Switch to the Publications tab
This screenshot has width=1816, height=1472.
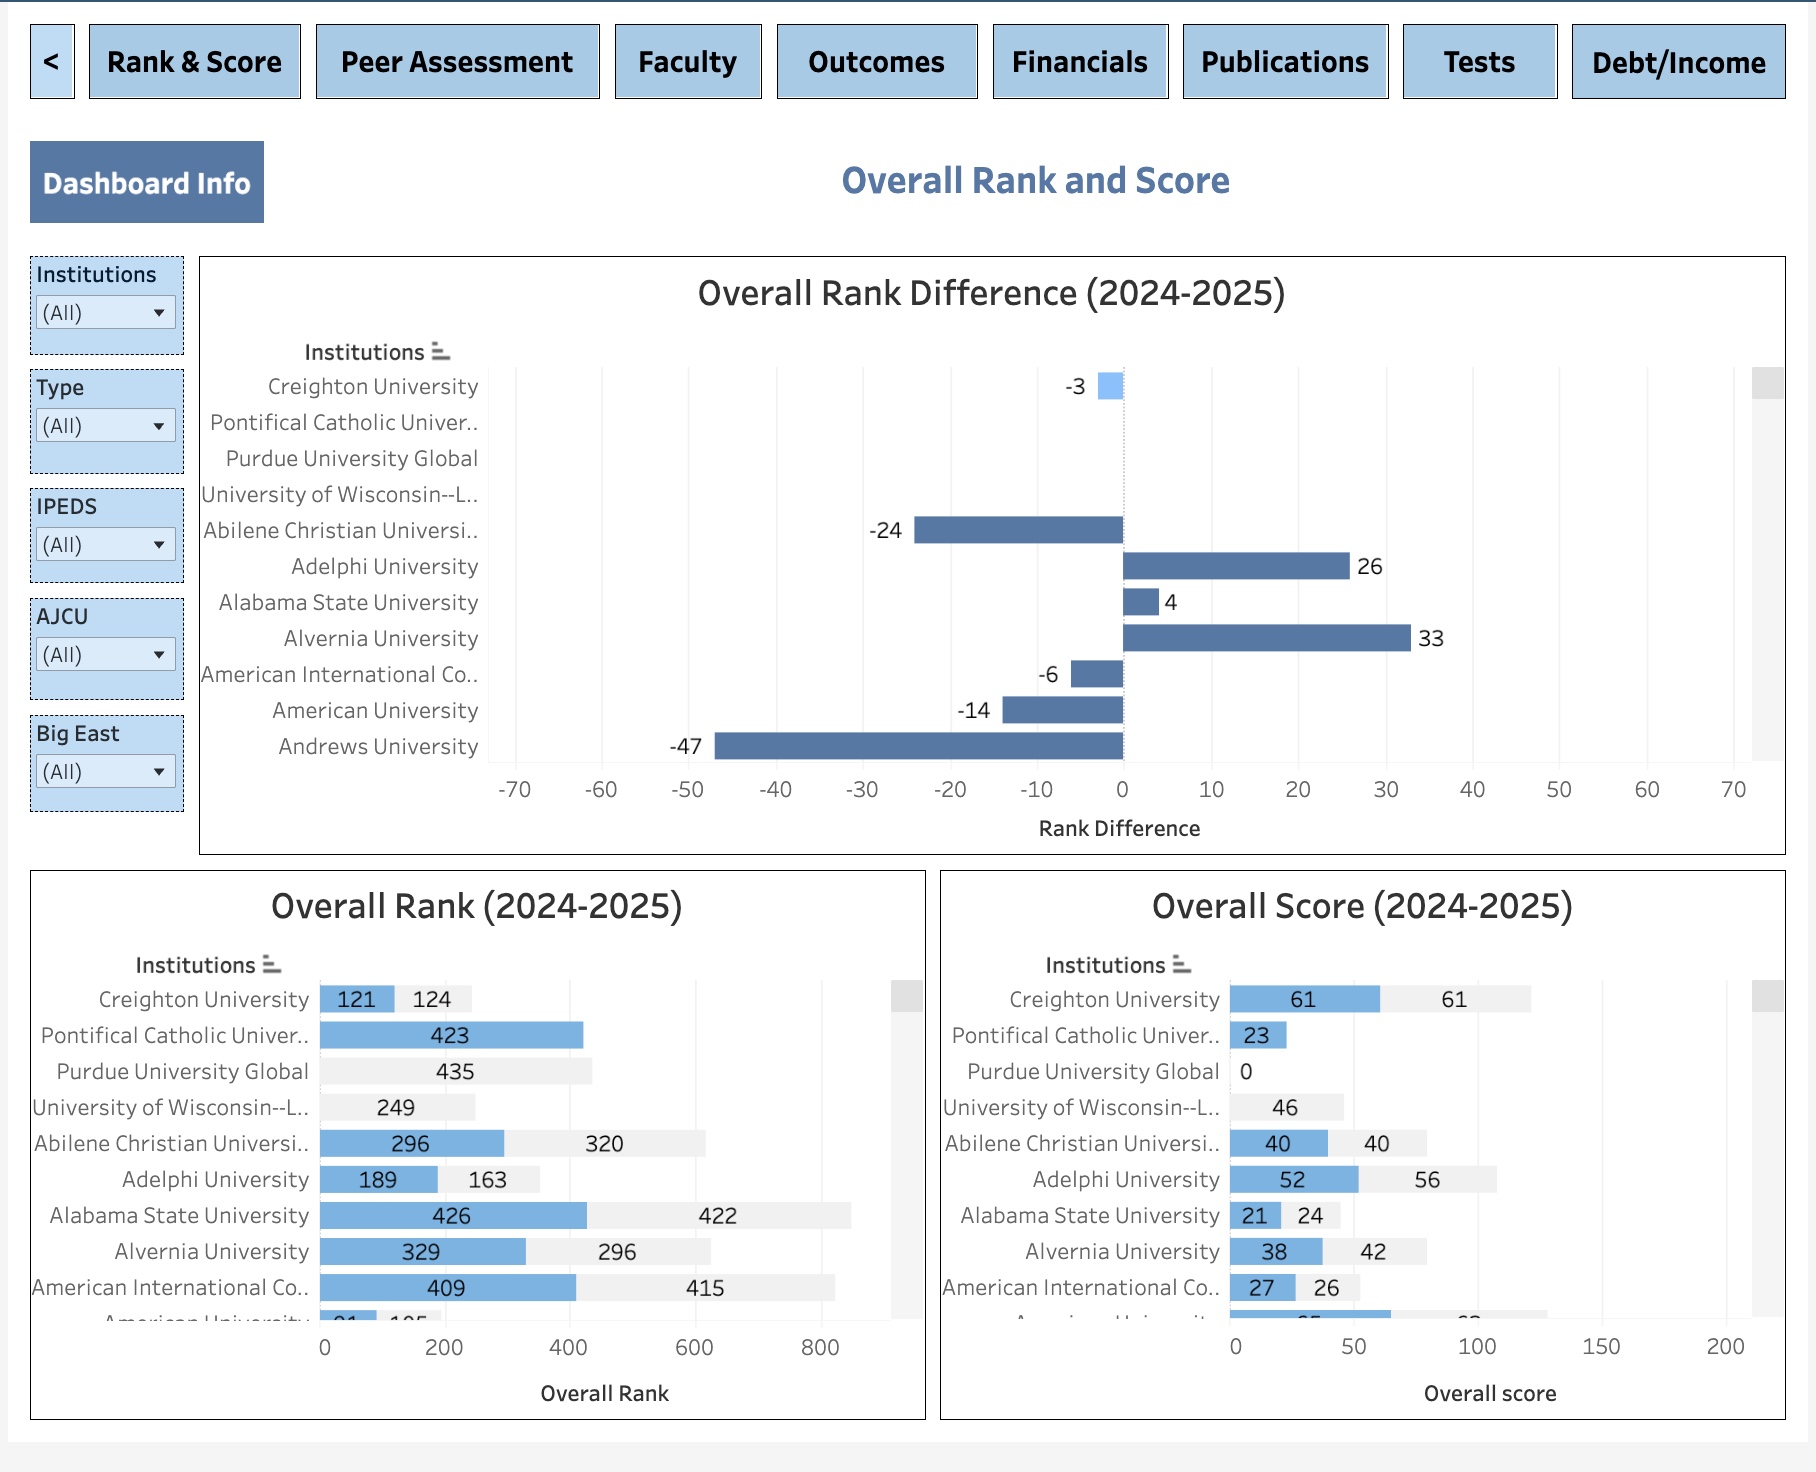pos(1285,62)
